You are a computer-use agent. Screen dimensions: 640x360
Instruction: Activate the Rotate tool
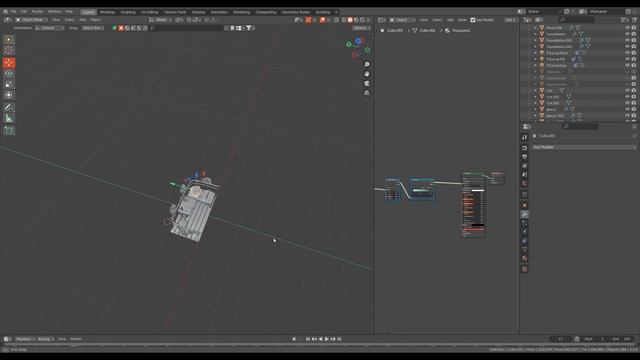pos(9,73)
